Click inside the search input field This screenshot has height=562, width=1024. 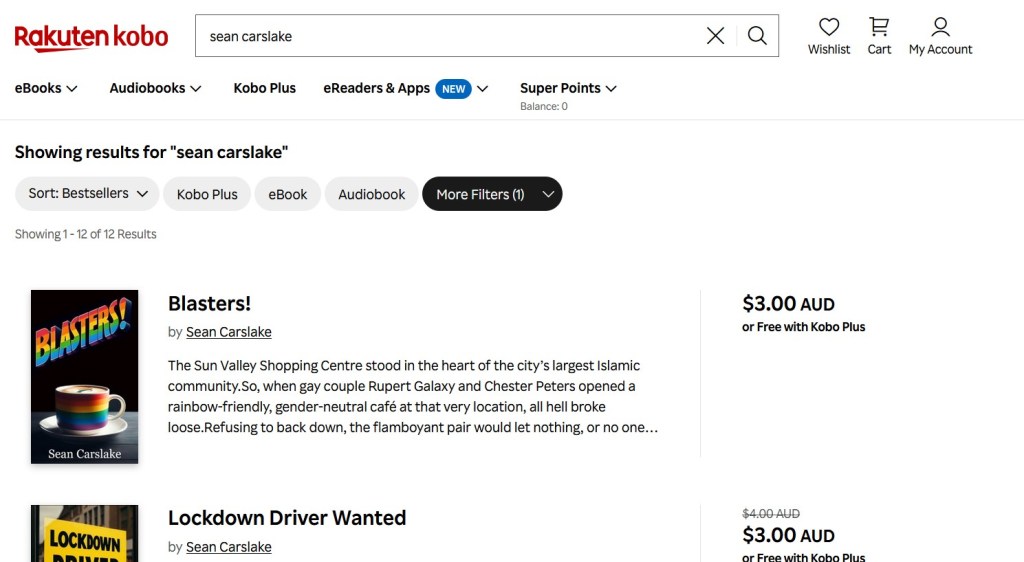click(450, 36)
